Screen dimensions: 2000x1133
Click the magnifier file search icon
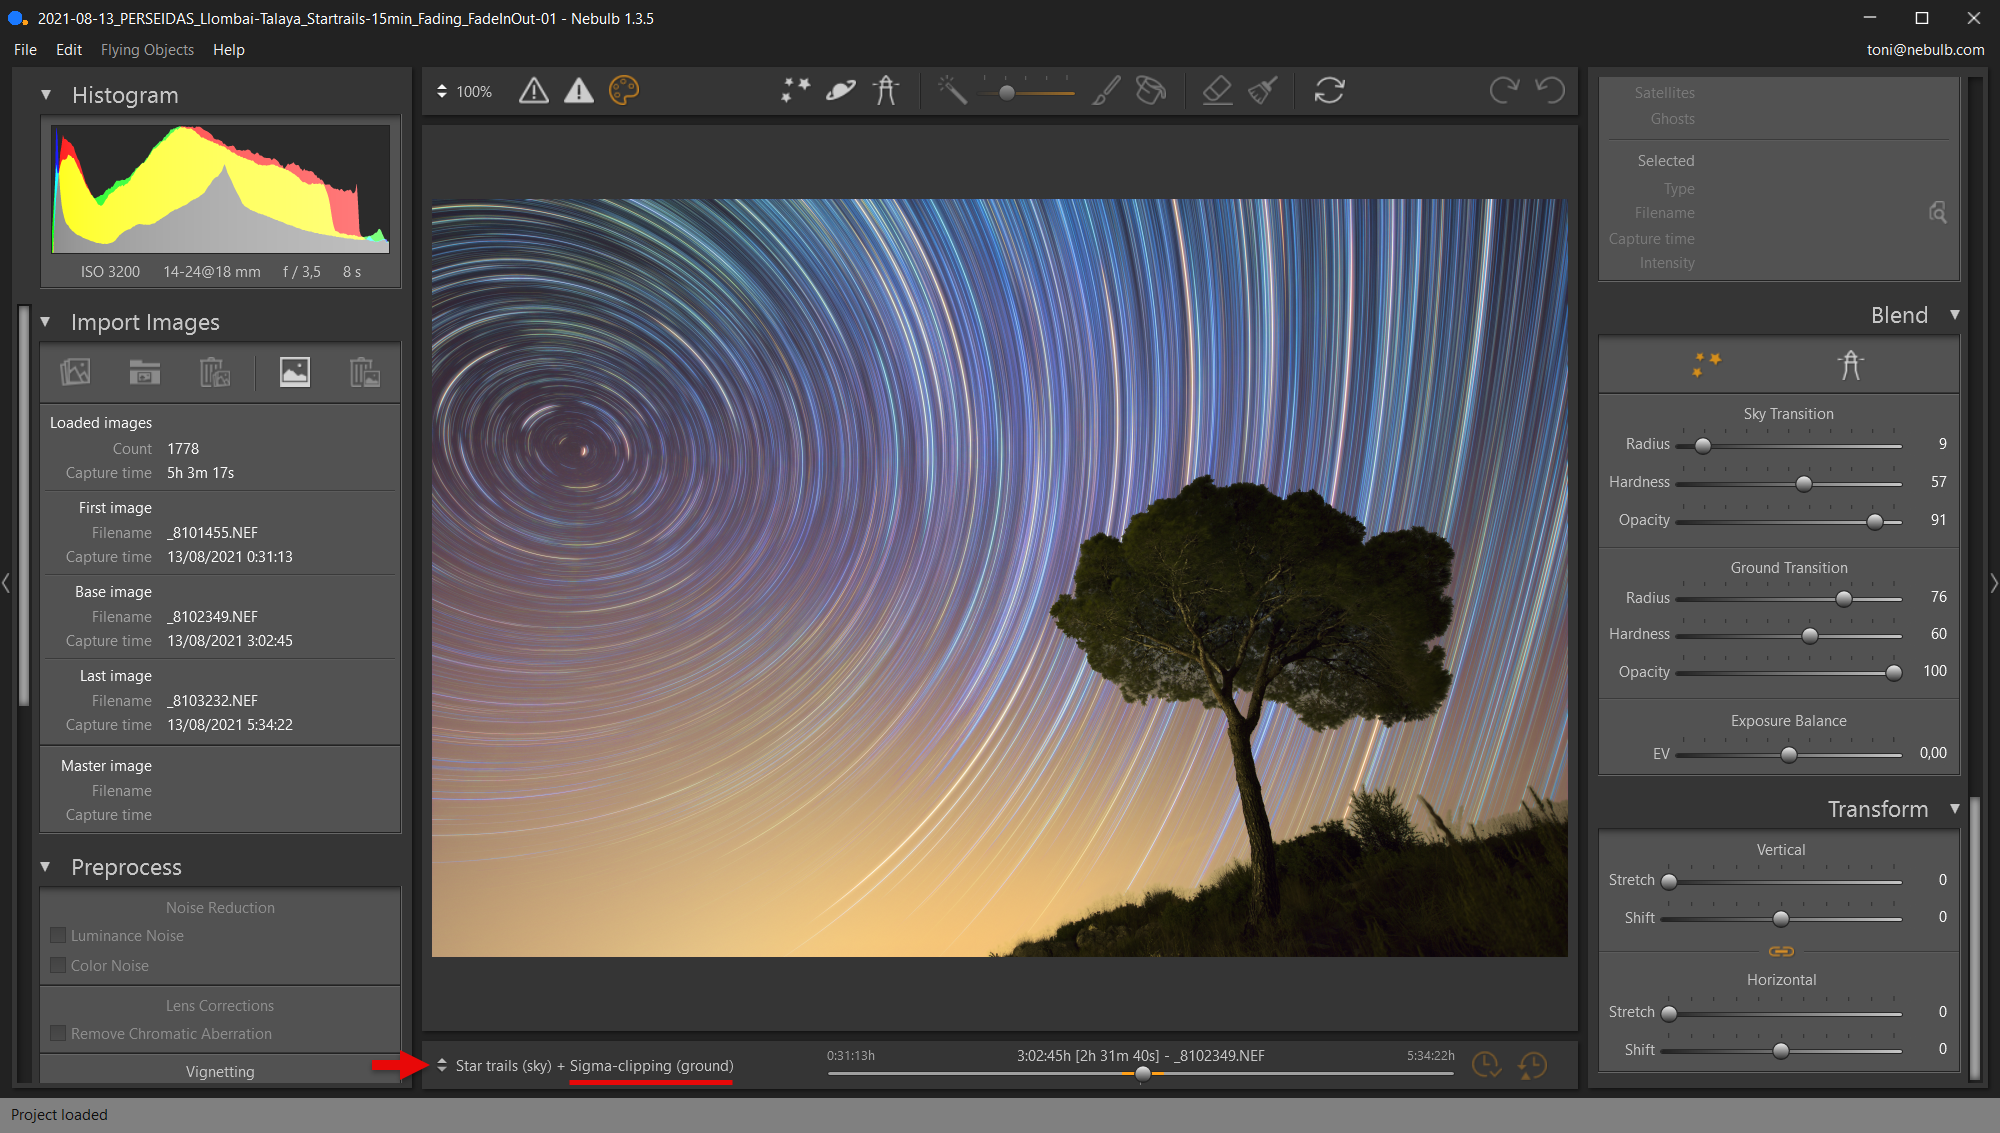(1937, 213)
